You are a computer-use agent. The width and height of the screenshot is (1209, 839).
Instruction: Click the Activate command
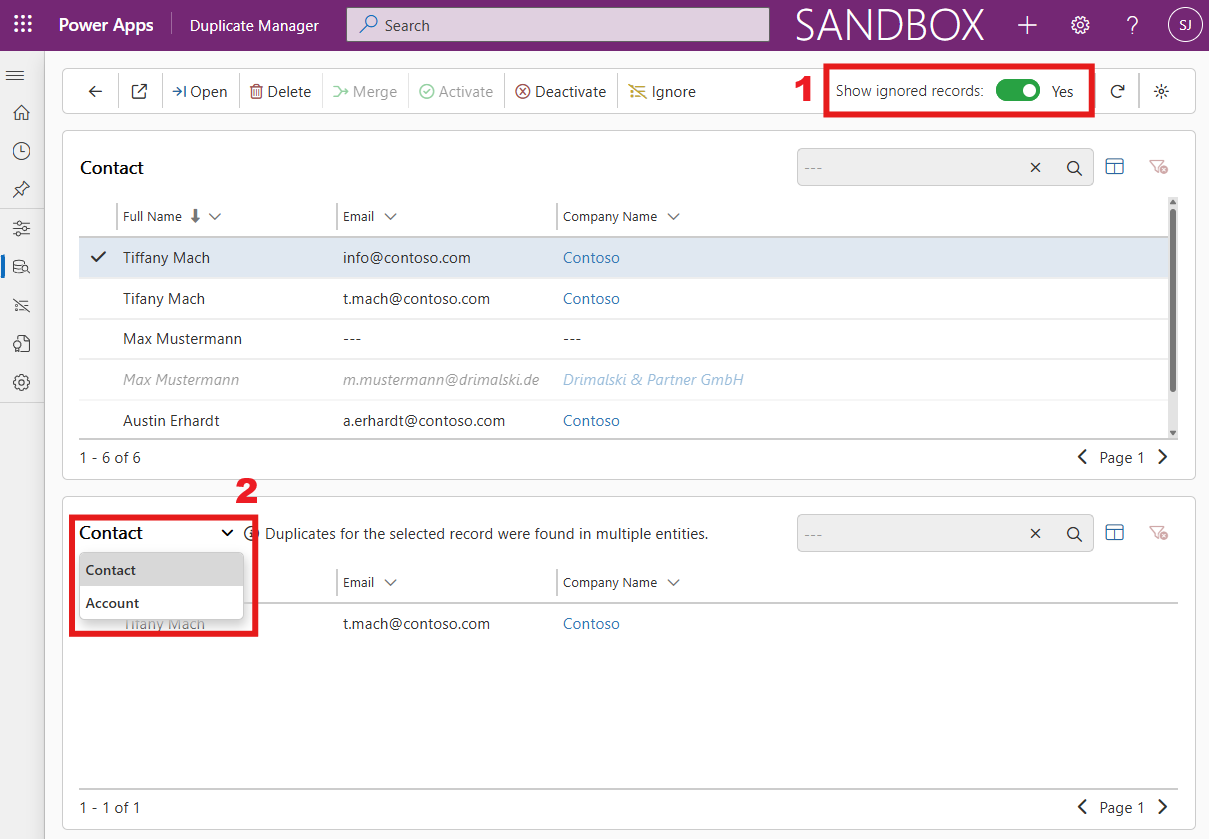tap(456, 92)
